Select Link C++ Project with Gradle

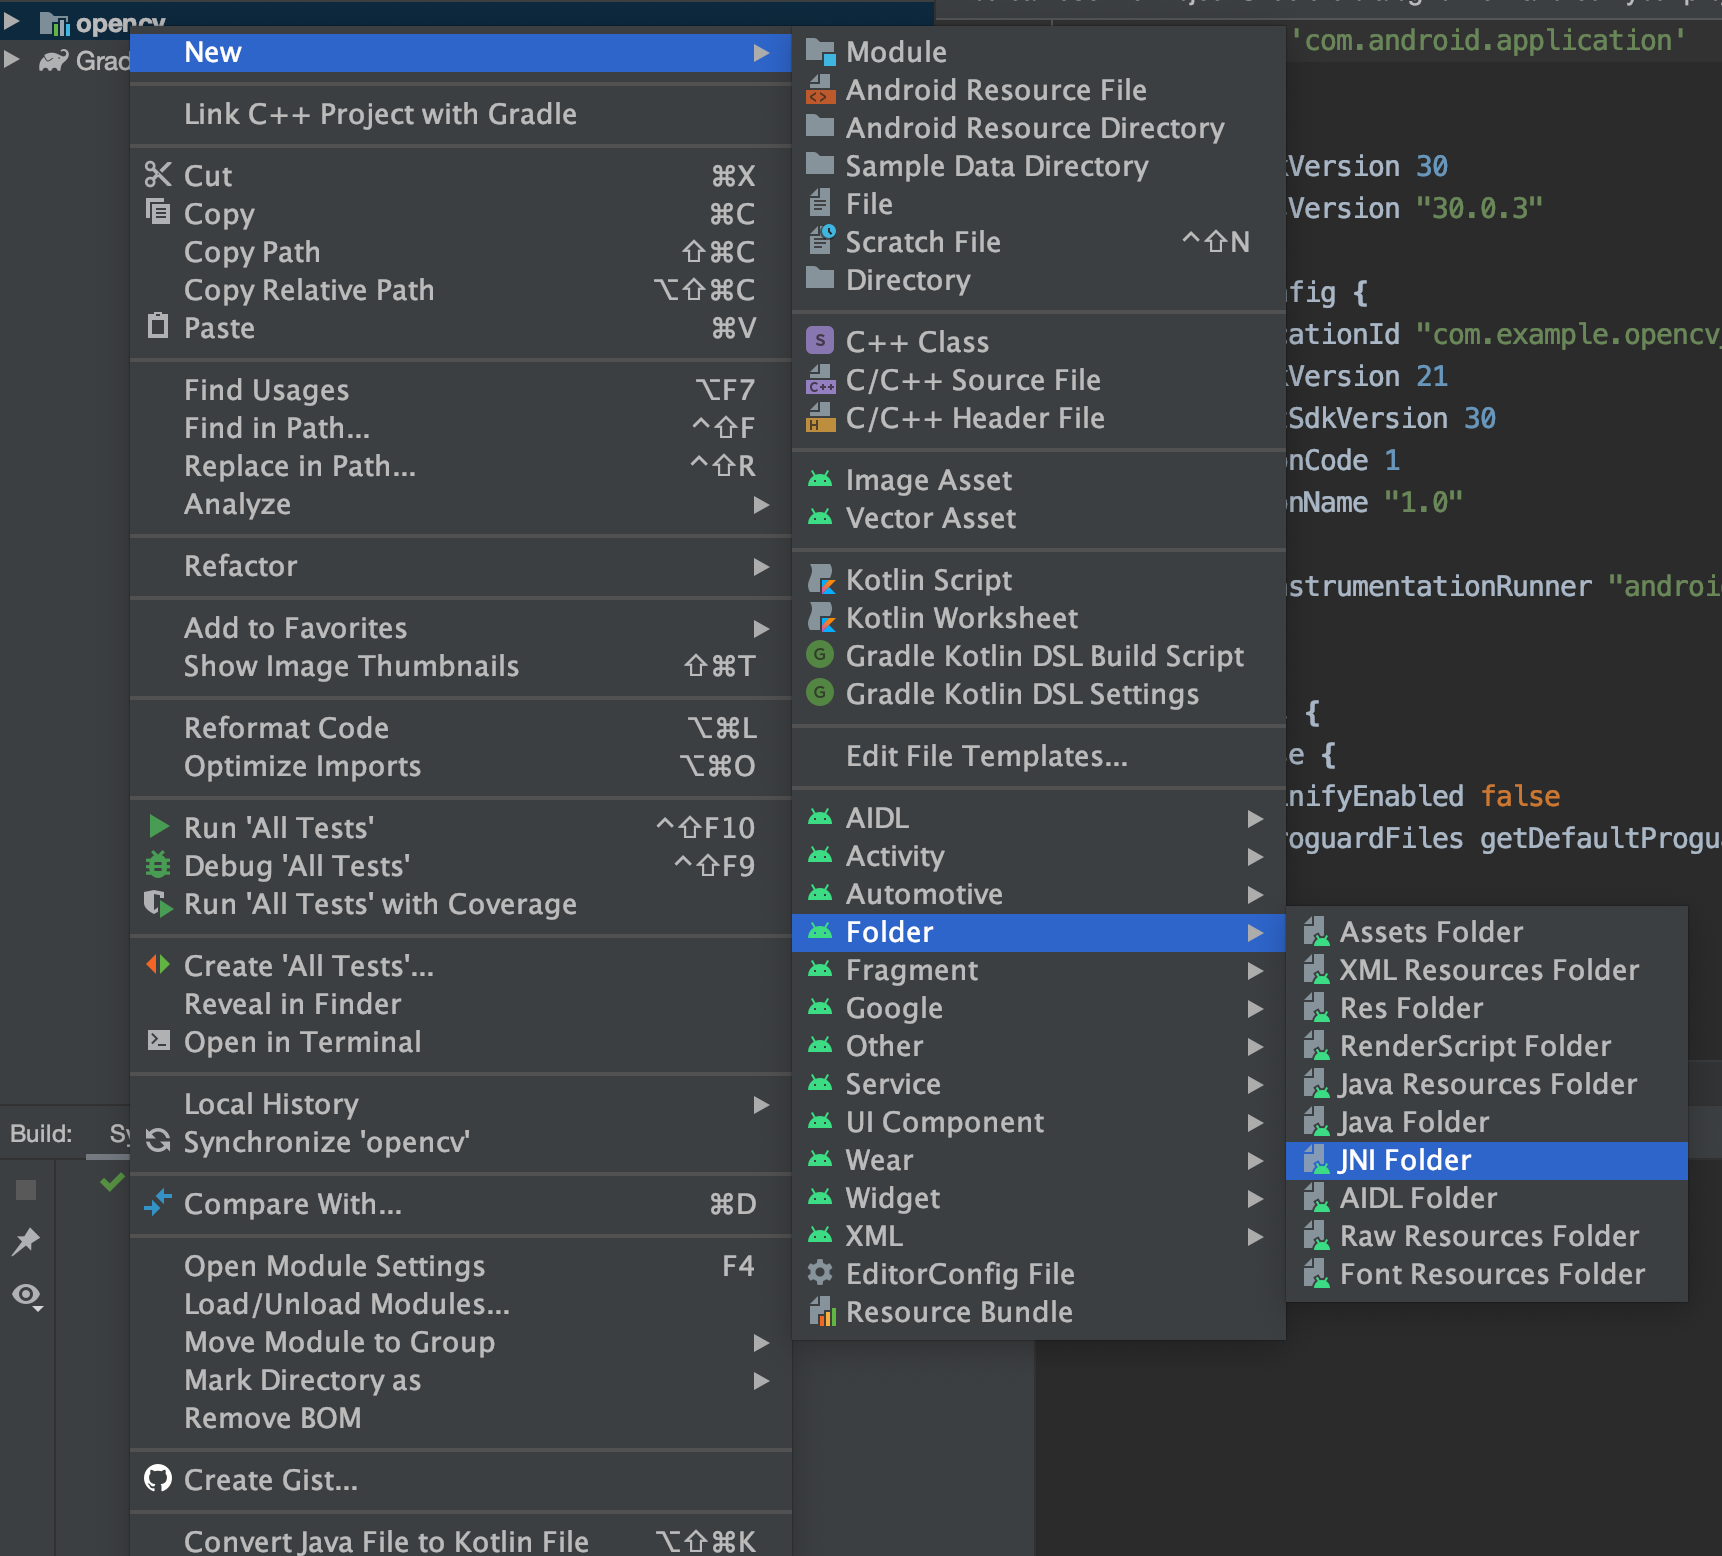point(460,114)
